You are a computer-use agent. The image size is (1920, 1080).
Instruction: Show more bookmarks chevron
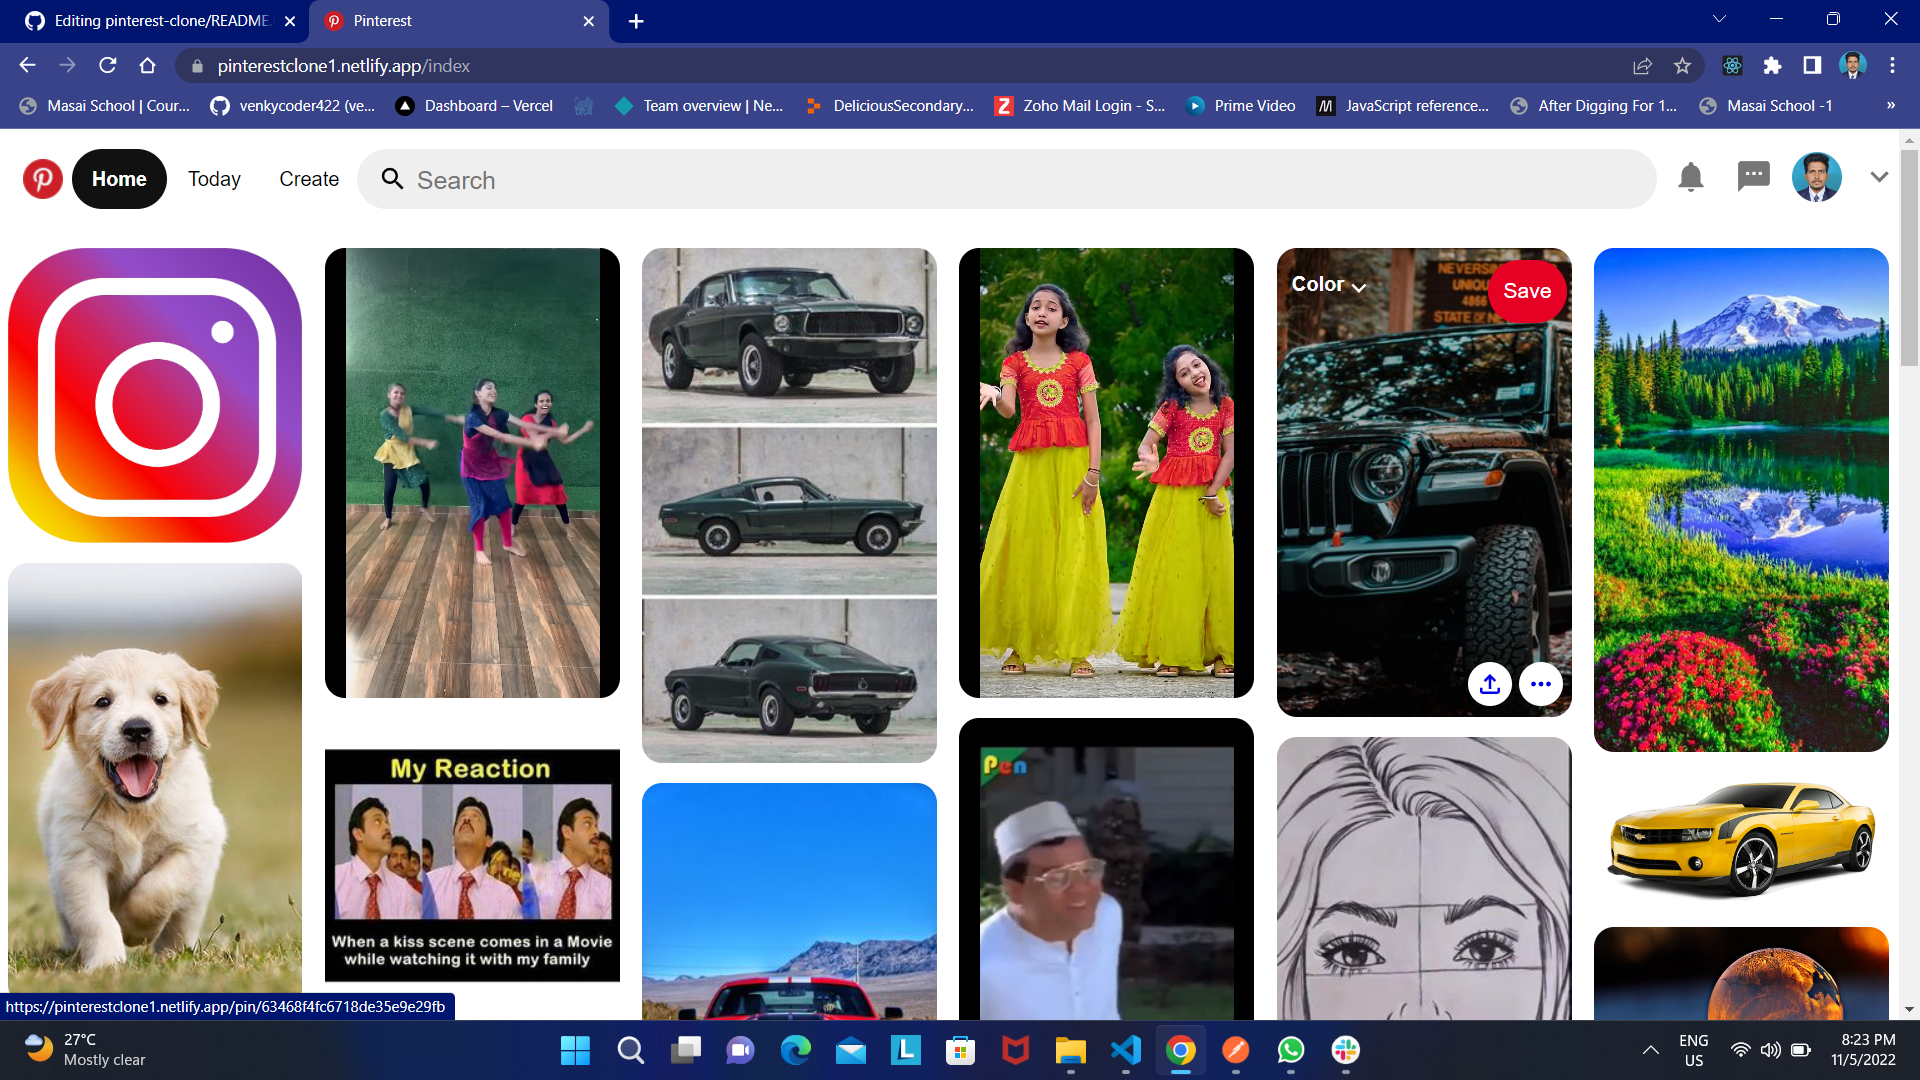(x=1891, y=106)
